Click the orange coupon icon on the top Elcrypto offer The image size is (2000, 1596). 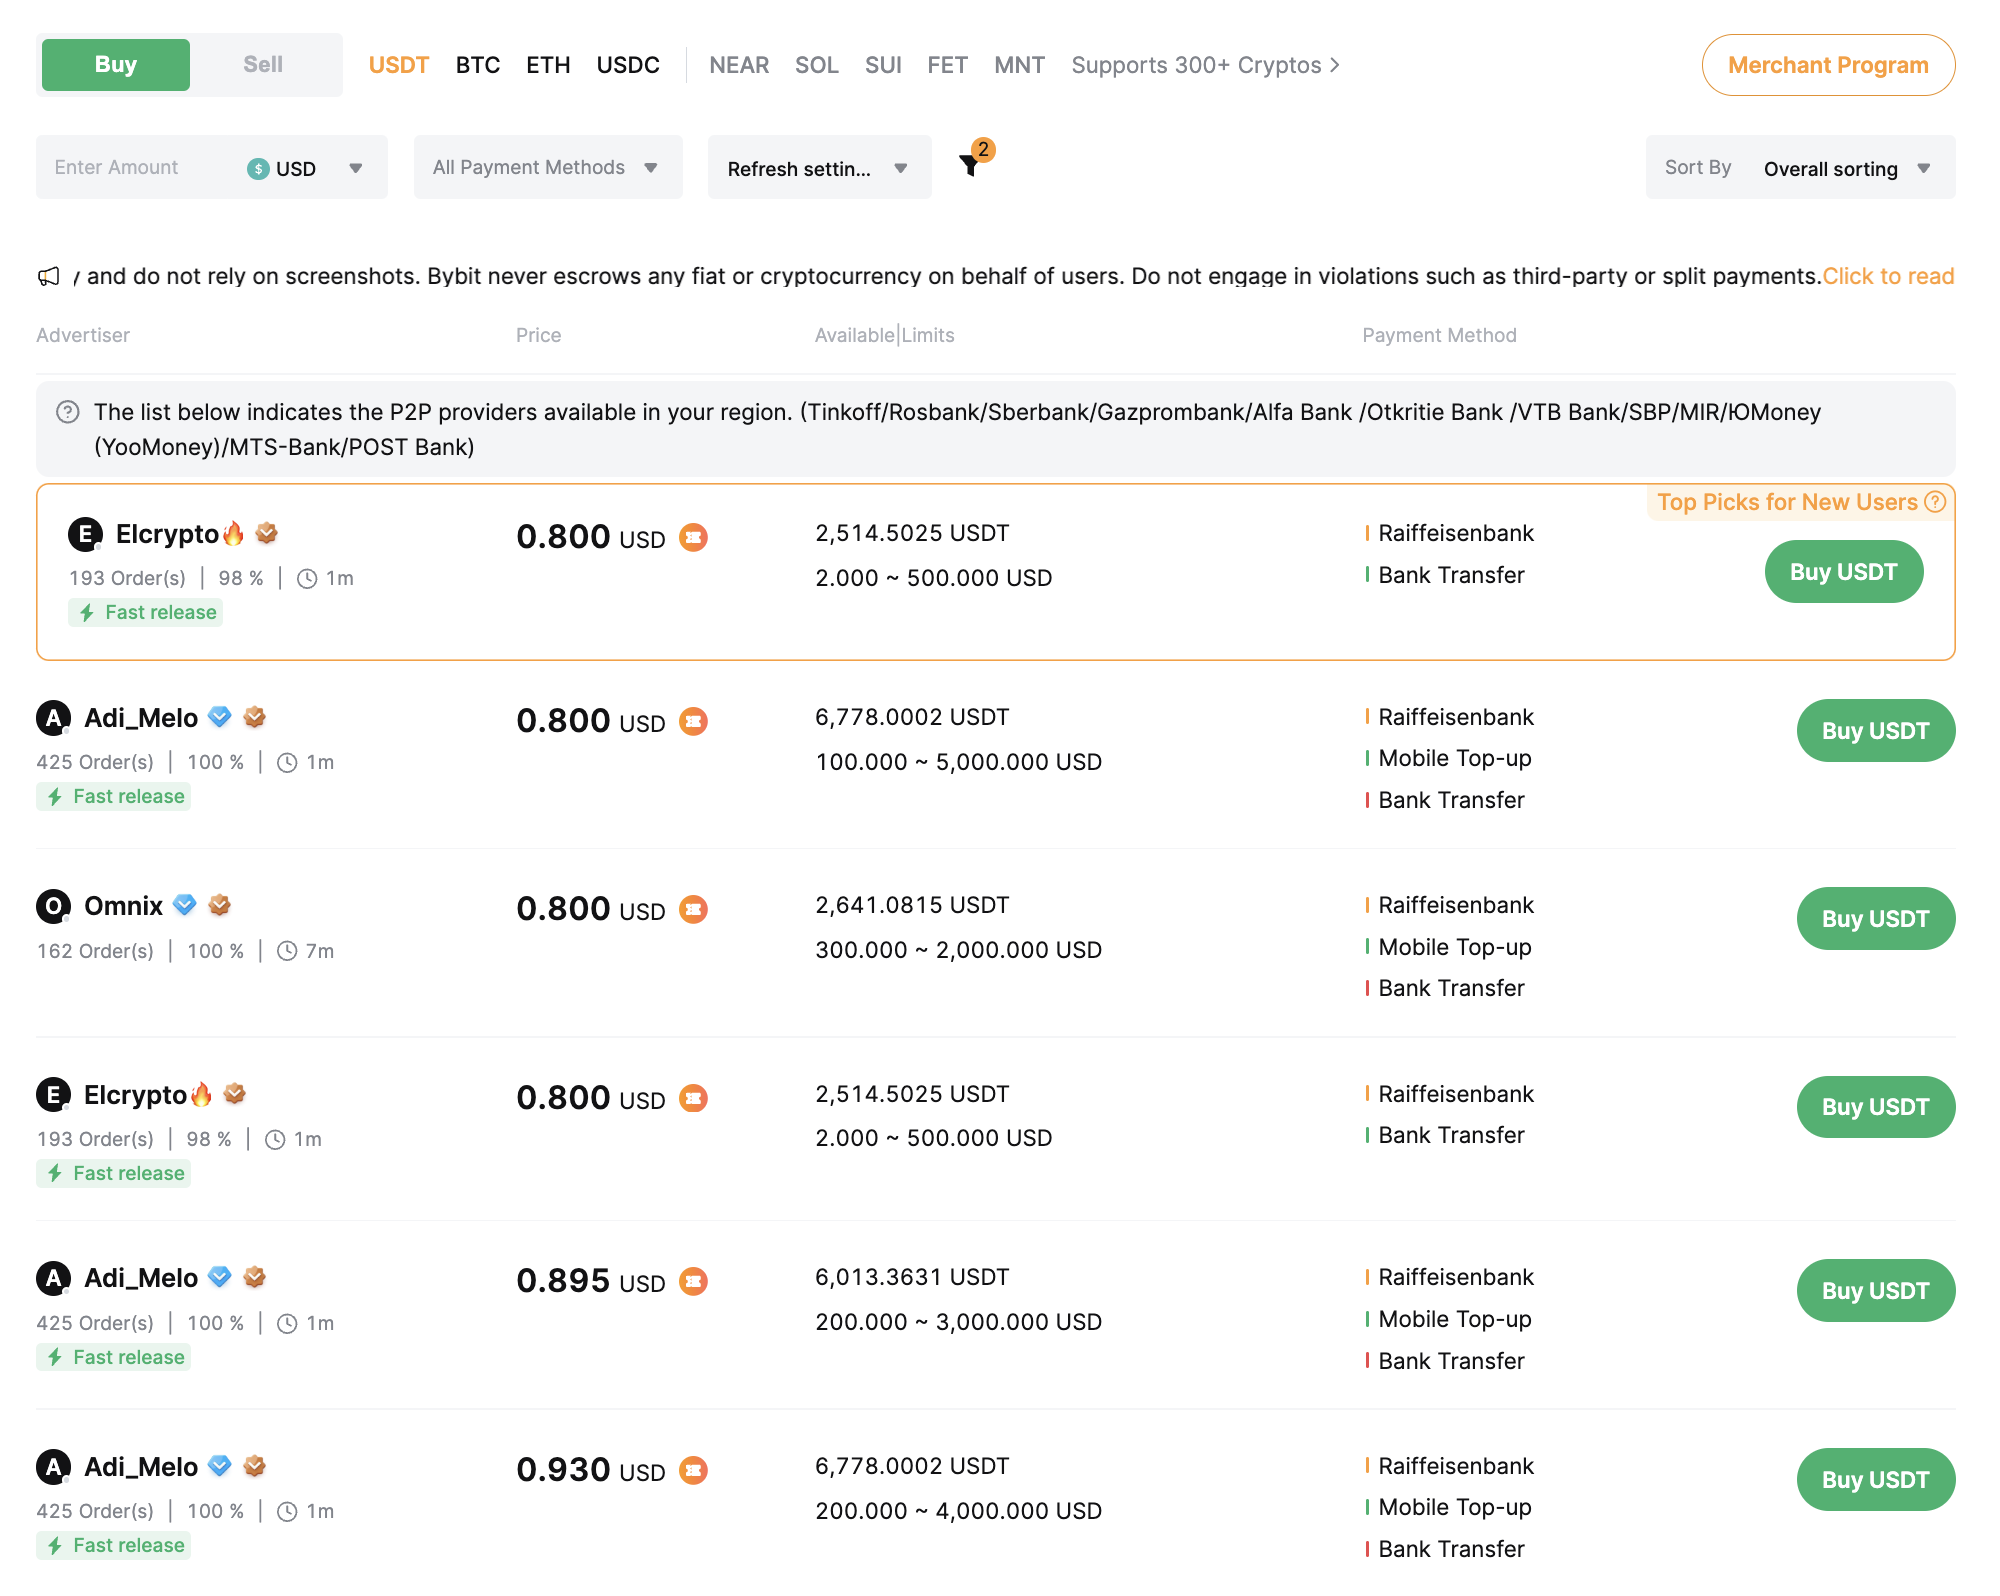click(693, 538)
